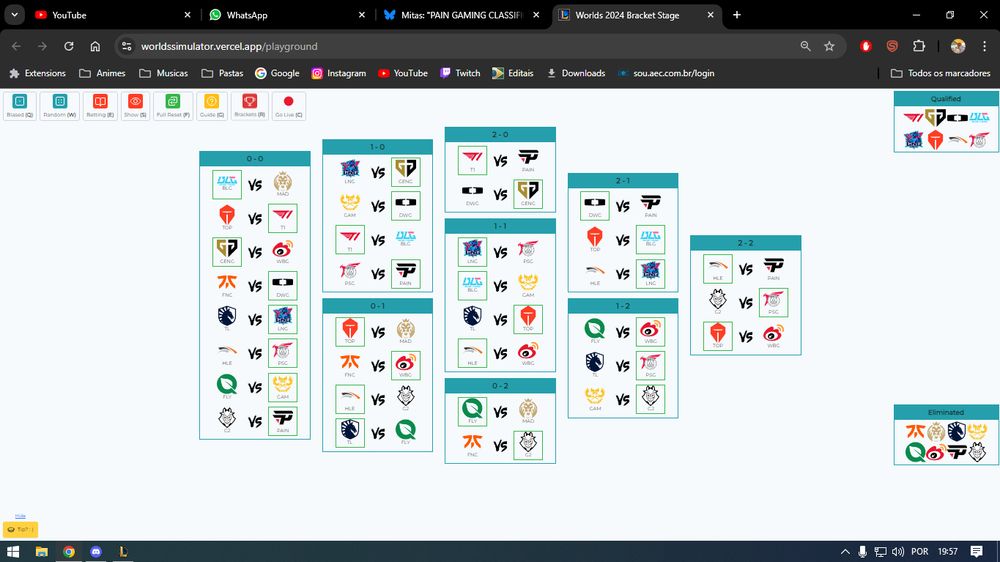The height and width of the screenshot is (562, 1000).
Task: Open the Twitch bookmark
Action: point(460,73)
